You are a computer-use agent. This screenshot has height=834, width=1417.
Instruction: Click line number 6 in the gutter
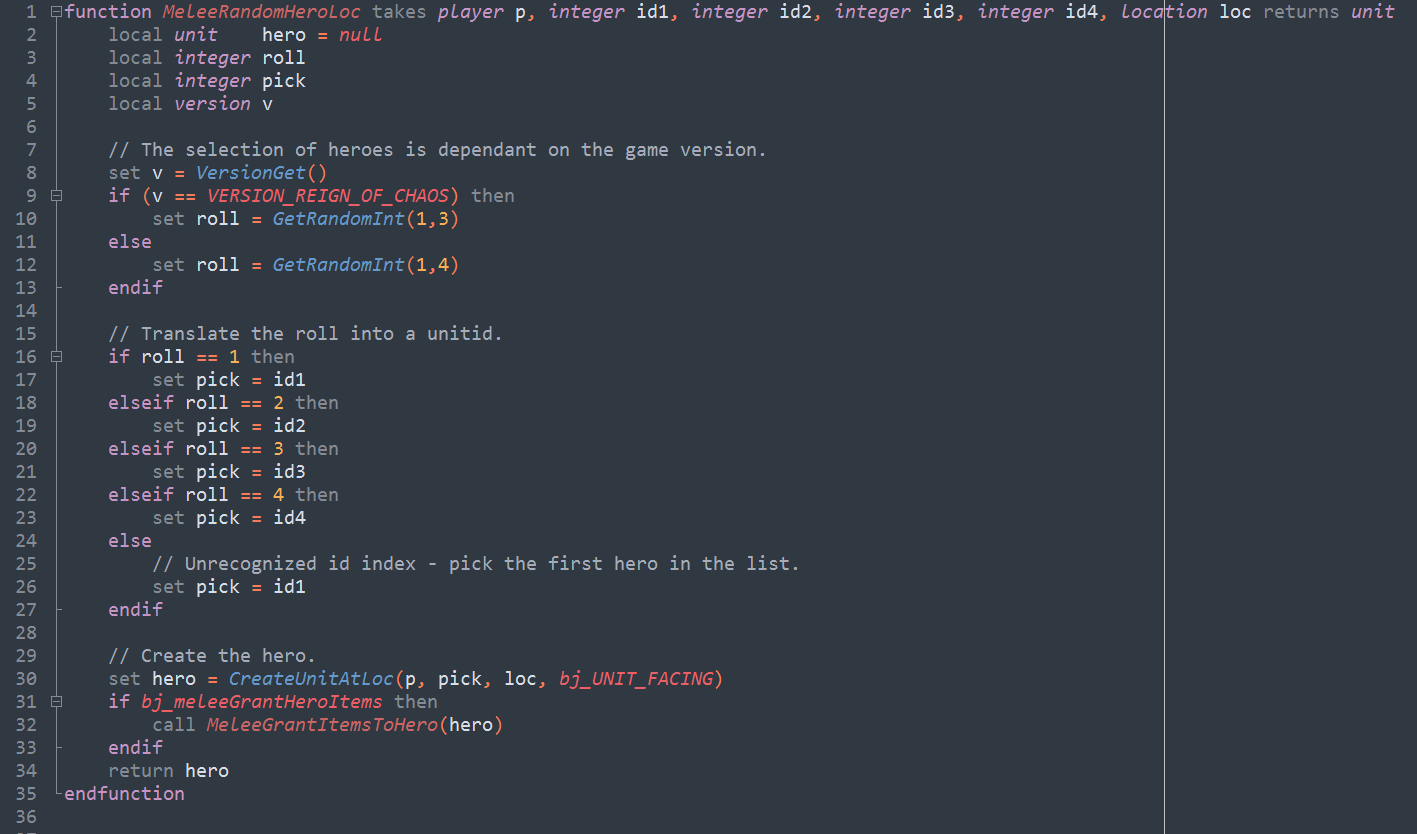(x=31, y=127)
